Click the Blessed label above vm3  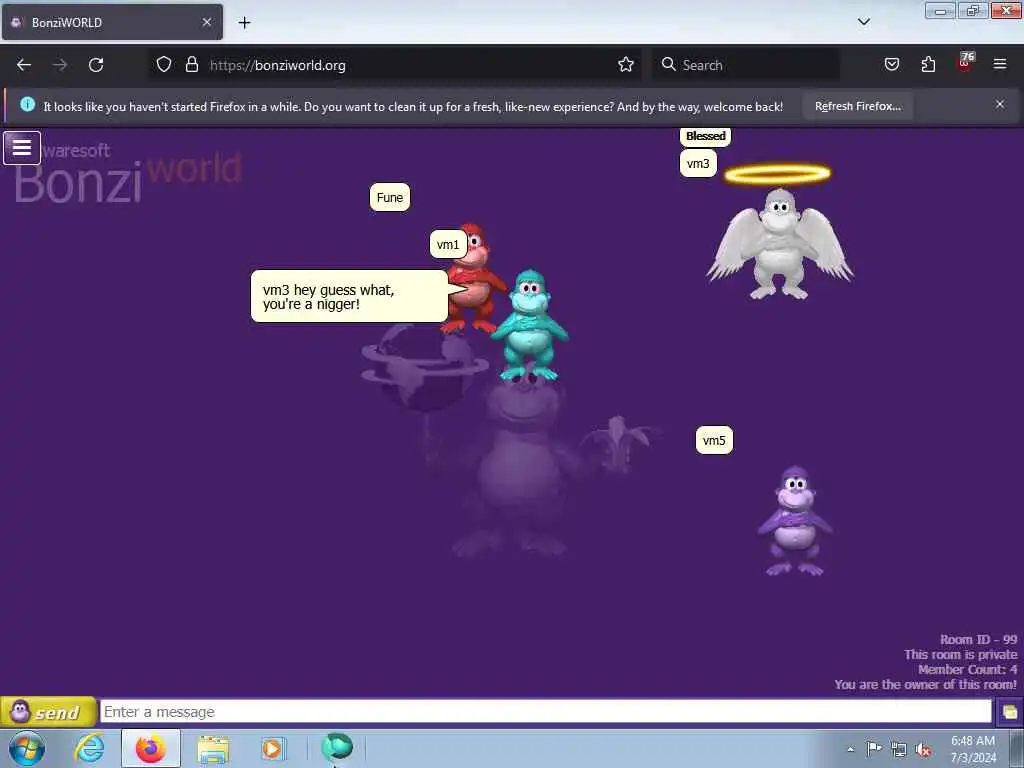(705, 136)
